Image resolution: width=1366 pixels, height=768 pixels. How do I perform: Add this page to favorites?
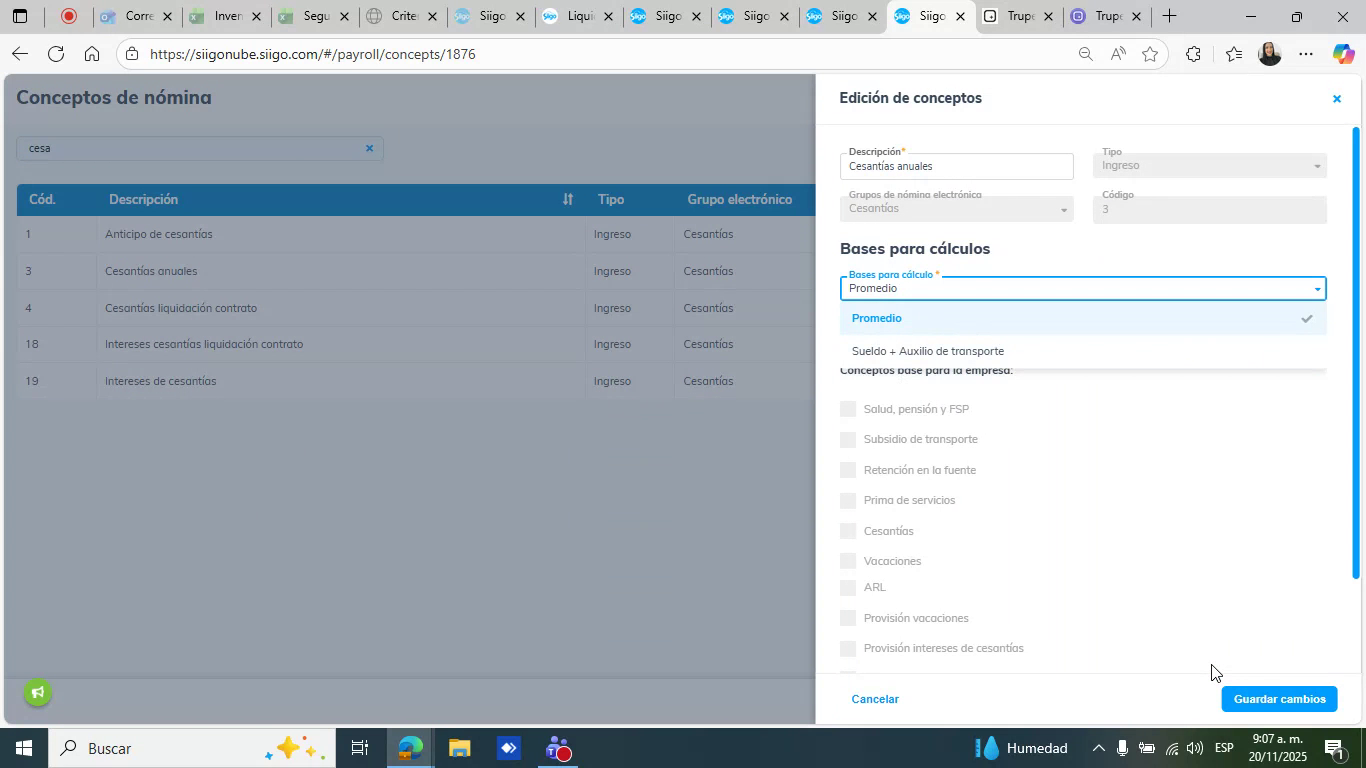click(1150, 55)
